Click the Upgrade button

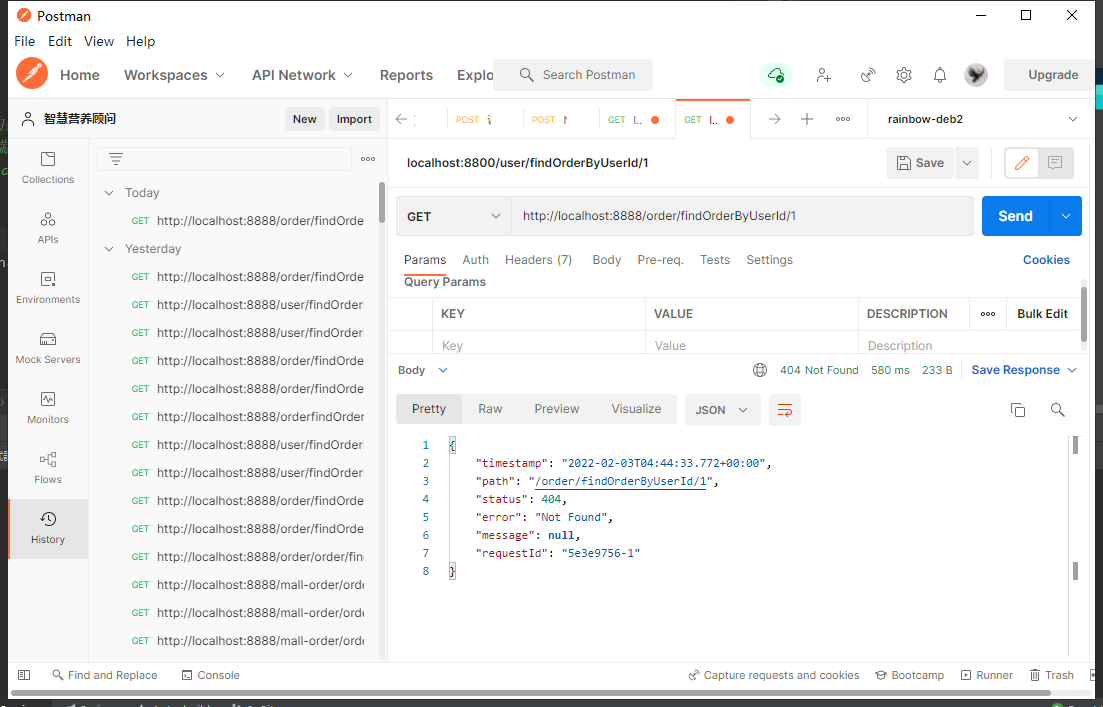point(1052,75)
